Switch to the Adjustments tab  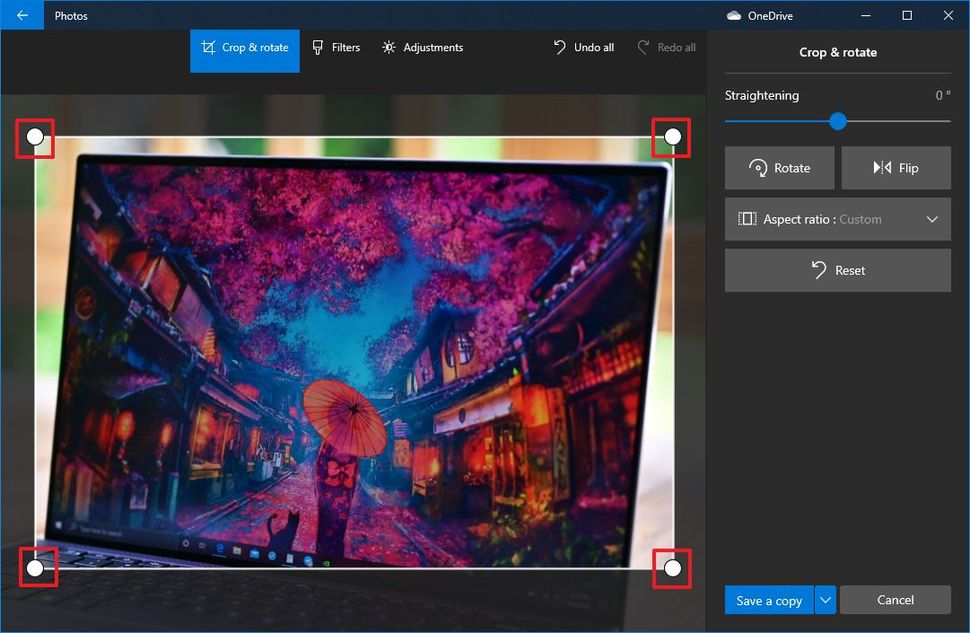click(x=422, y=47)
